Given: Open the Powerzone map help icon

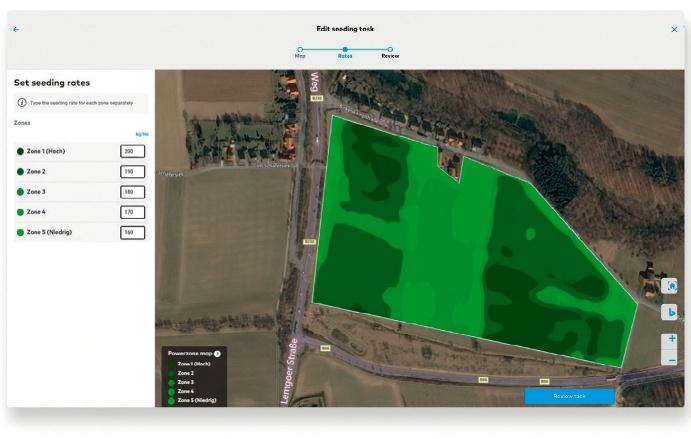Looking at the screenshot, I should pyautogui.click(x=217, y=353).
